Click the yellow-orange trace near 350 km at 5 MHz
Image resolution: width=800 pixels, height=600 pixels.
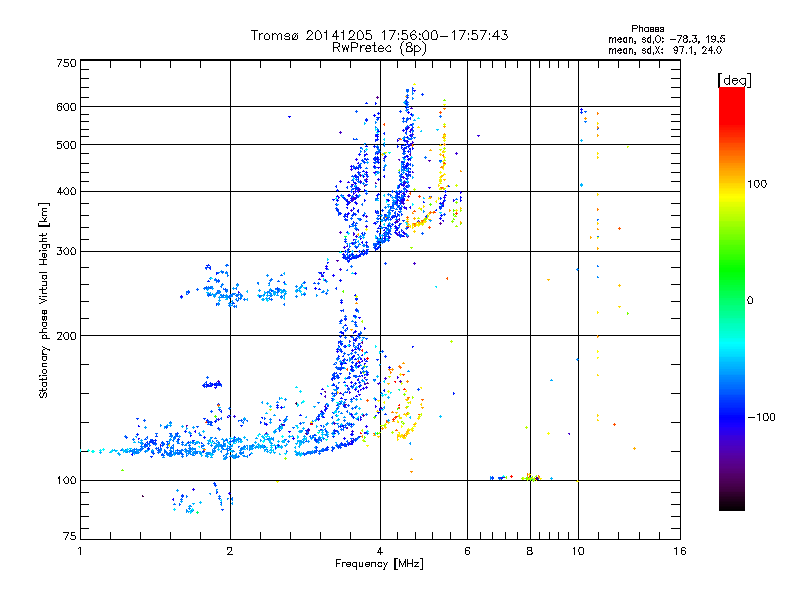click(421, 222)
